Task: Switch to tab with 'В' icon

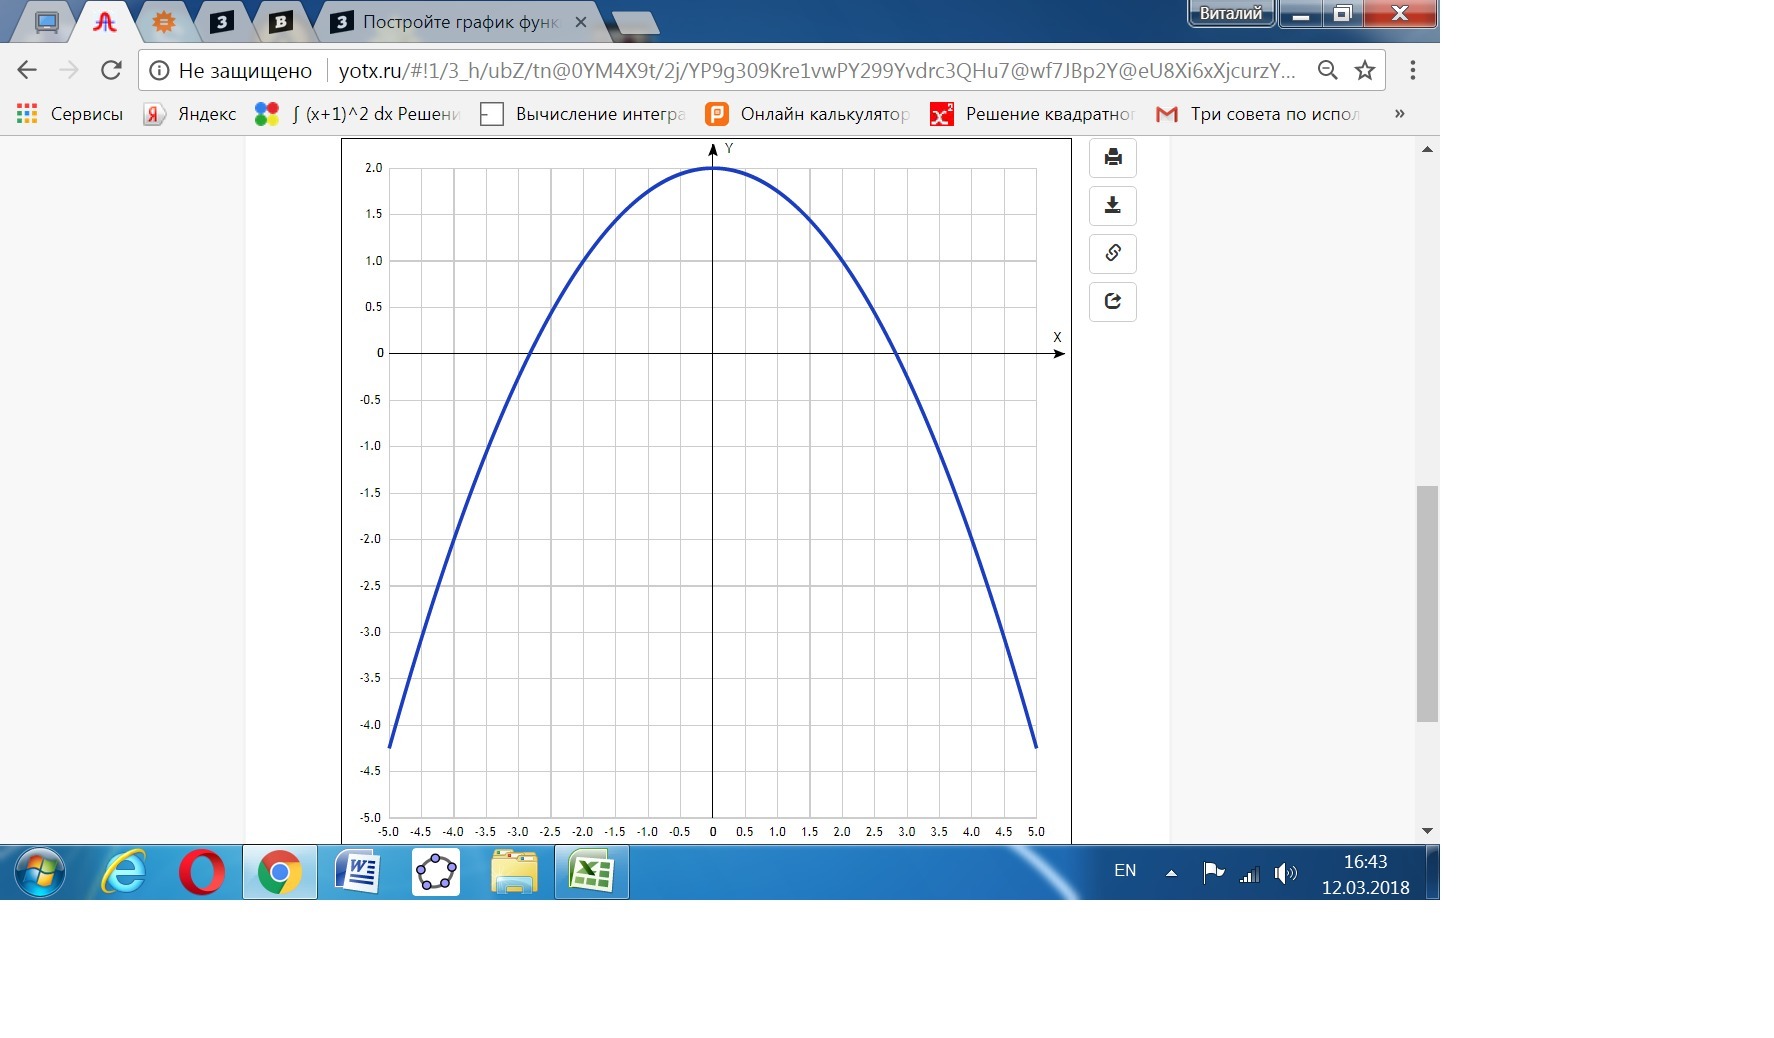Action: [281, 22]
